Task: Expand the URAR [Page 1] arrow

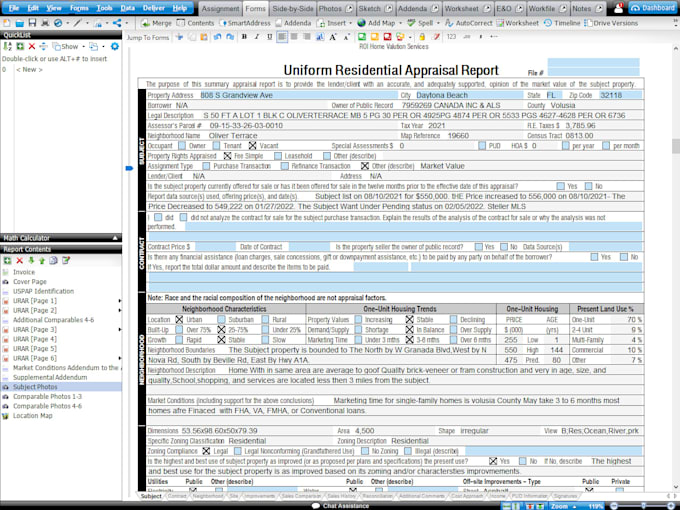Action: pyautogui.click(x=120, y=301)
